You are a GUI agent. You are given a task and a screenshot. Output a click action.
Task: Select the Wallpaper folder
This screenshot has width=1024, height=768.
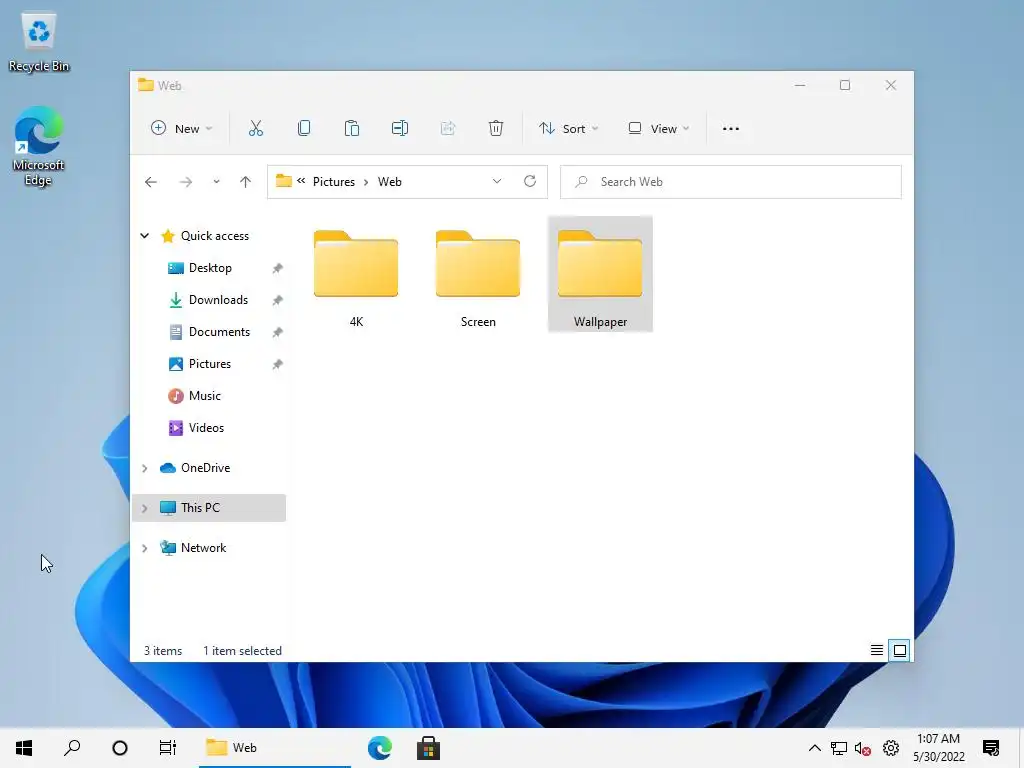pos(600,275)
